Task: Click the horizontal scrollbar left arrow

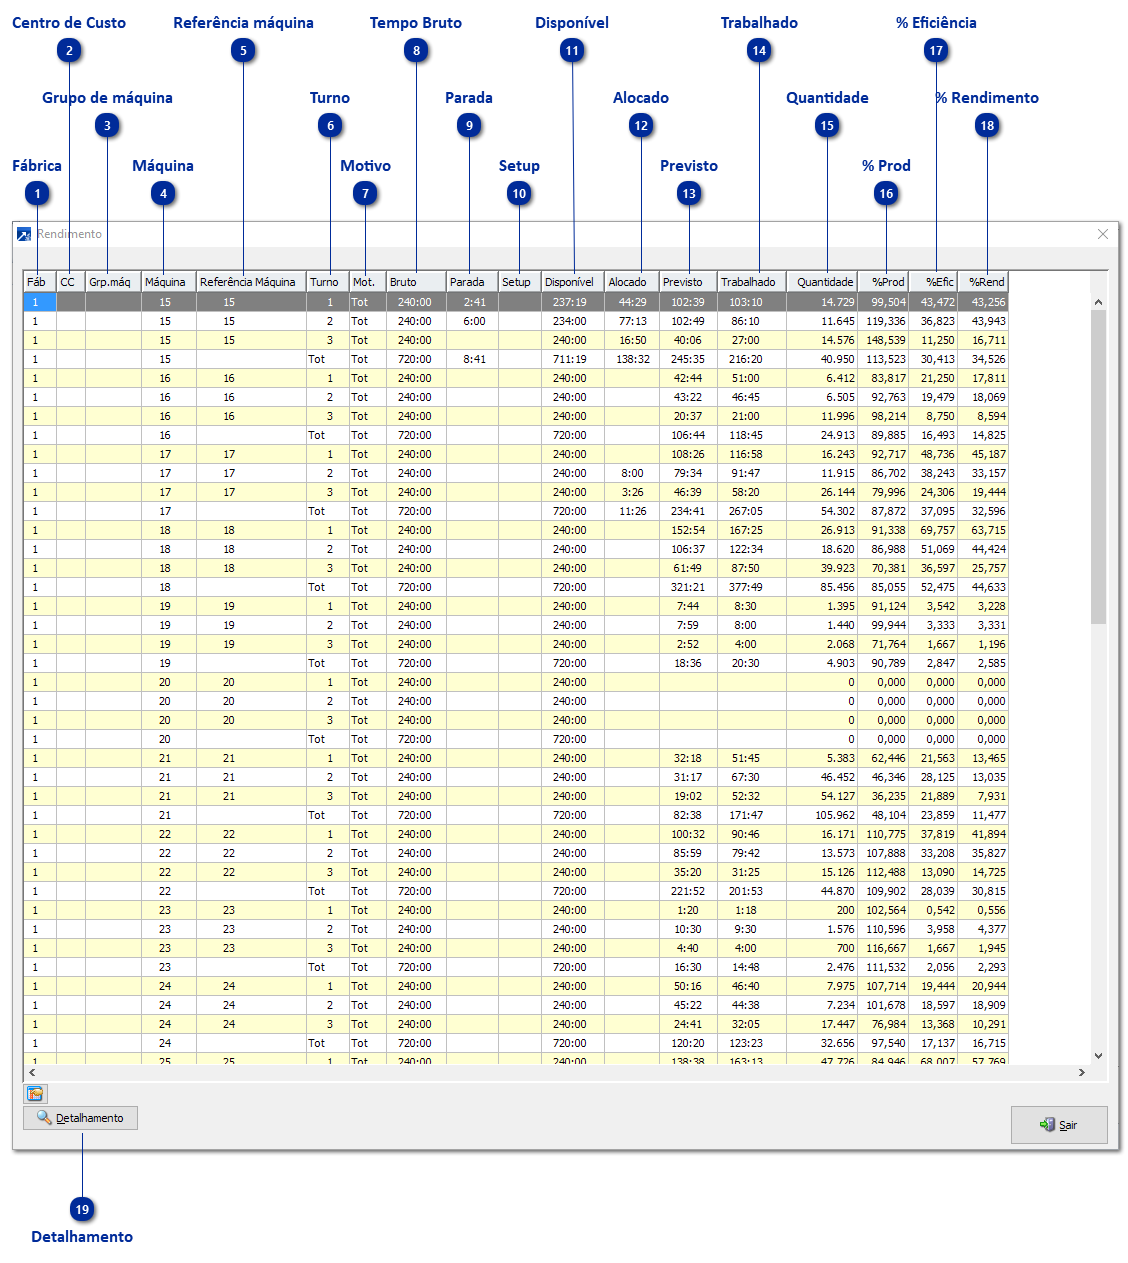Action: [x=32, y=1072]
